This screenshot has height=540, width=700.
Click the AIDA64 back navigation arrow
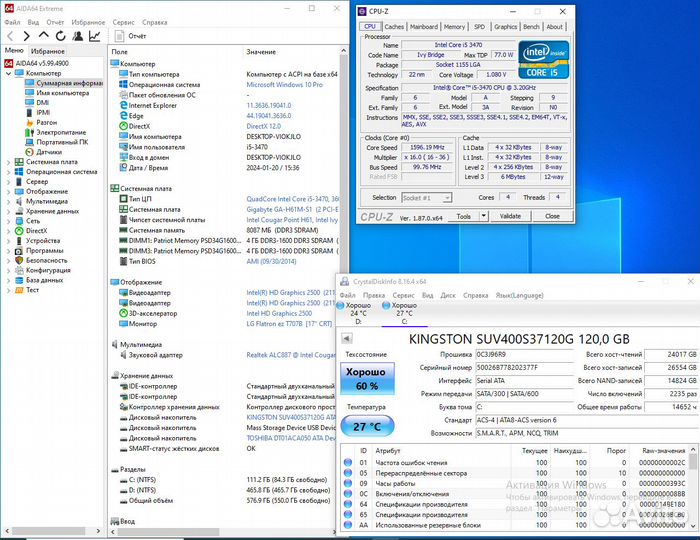[x=9, y=36]
